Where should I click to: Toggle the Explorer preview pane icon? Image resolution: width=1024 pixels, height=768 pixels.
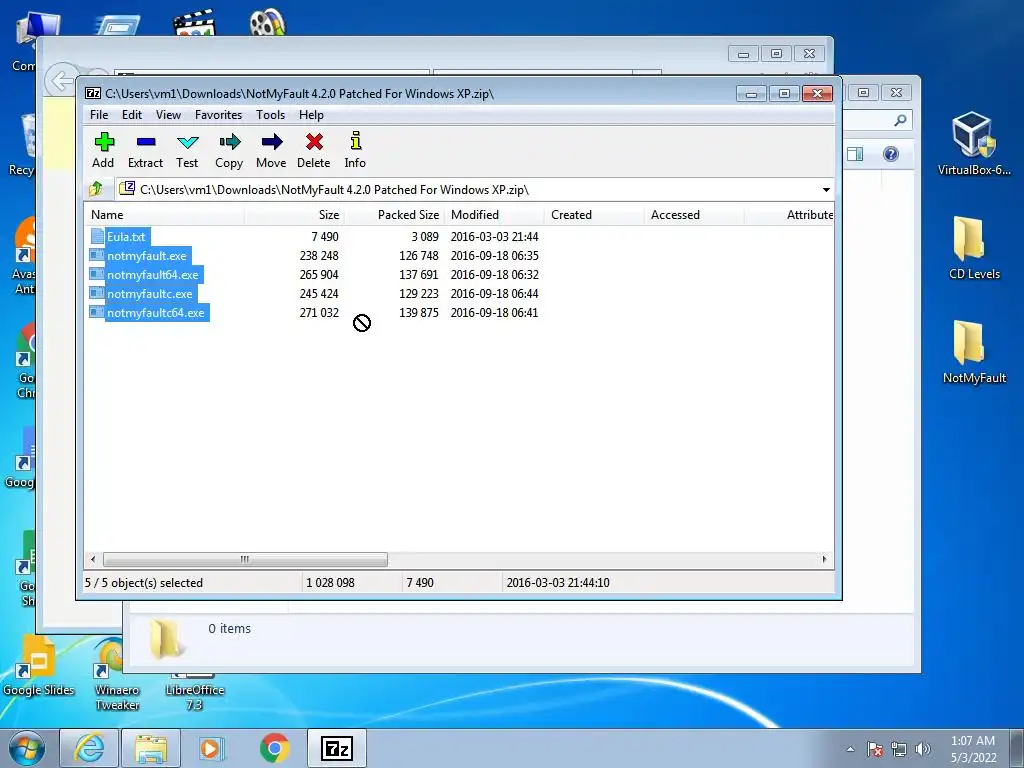coord(855,154)
